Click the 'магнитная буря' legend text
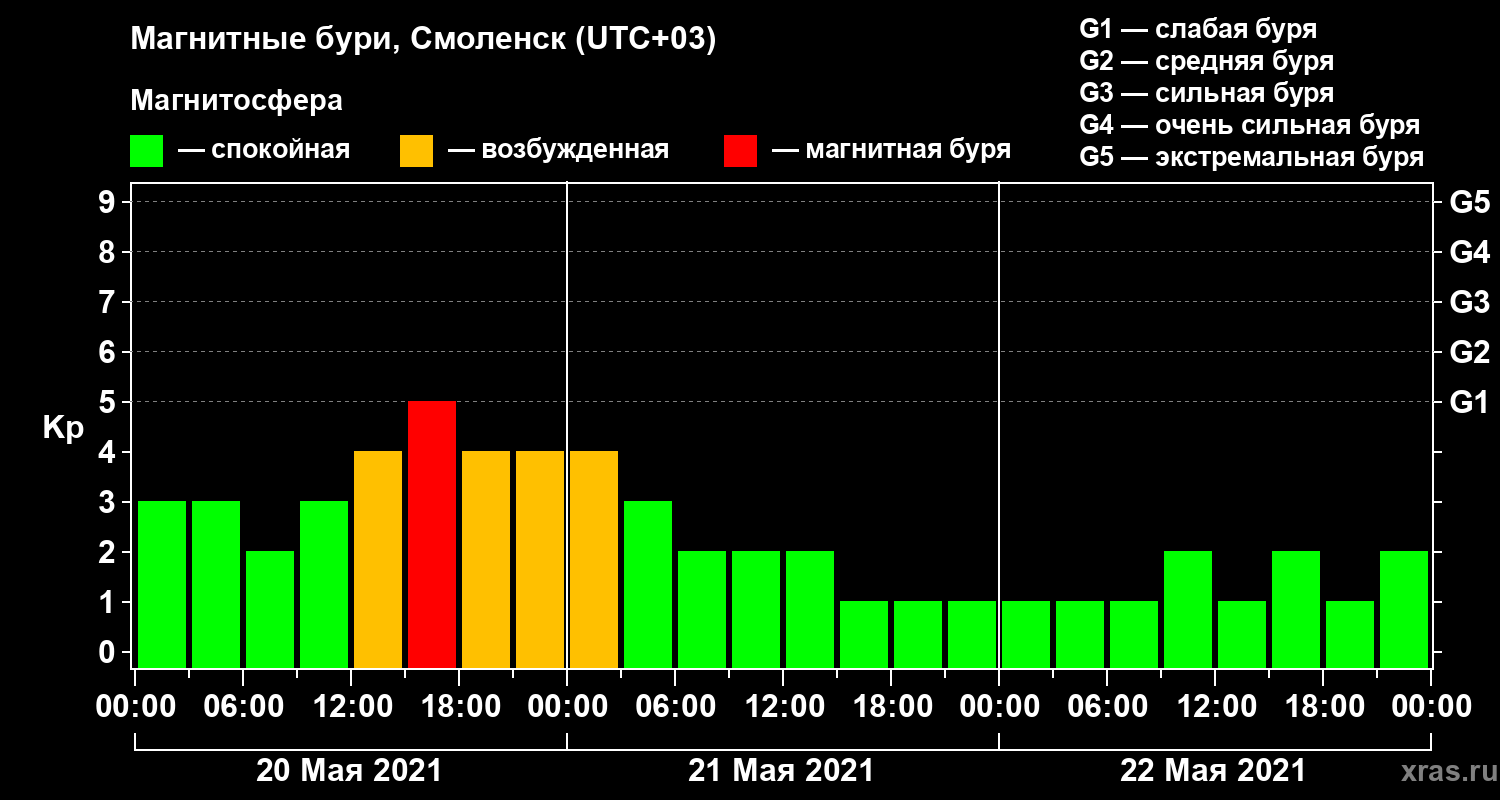1500x800 pixels. (908, 151)
